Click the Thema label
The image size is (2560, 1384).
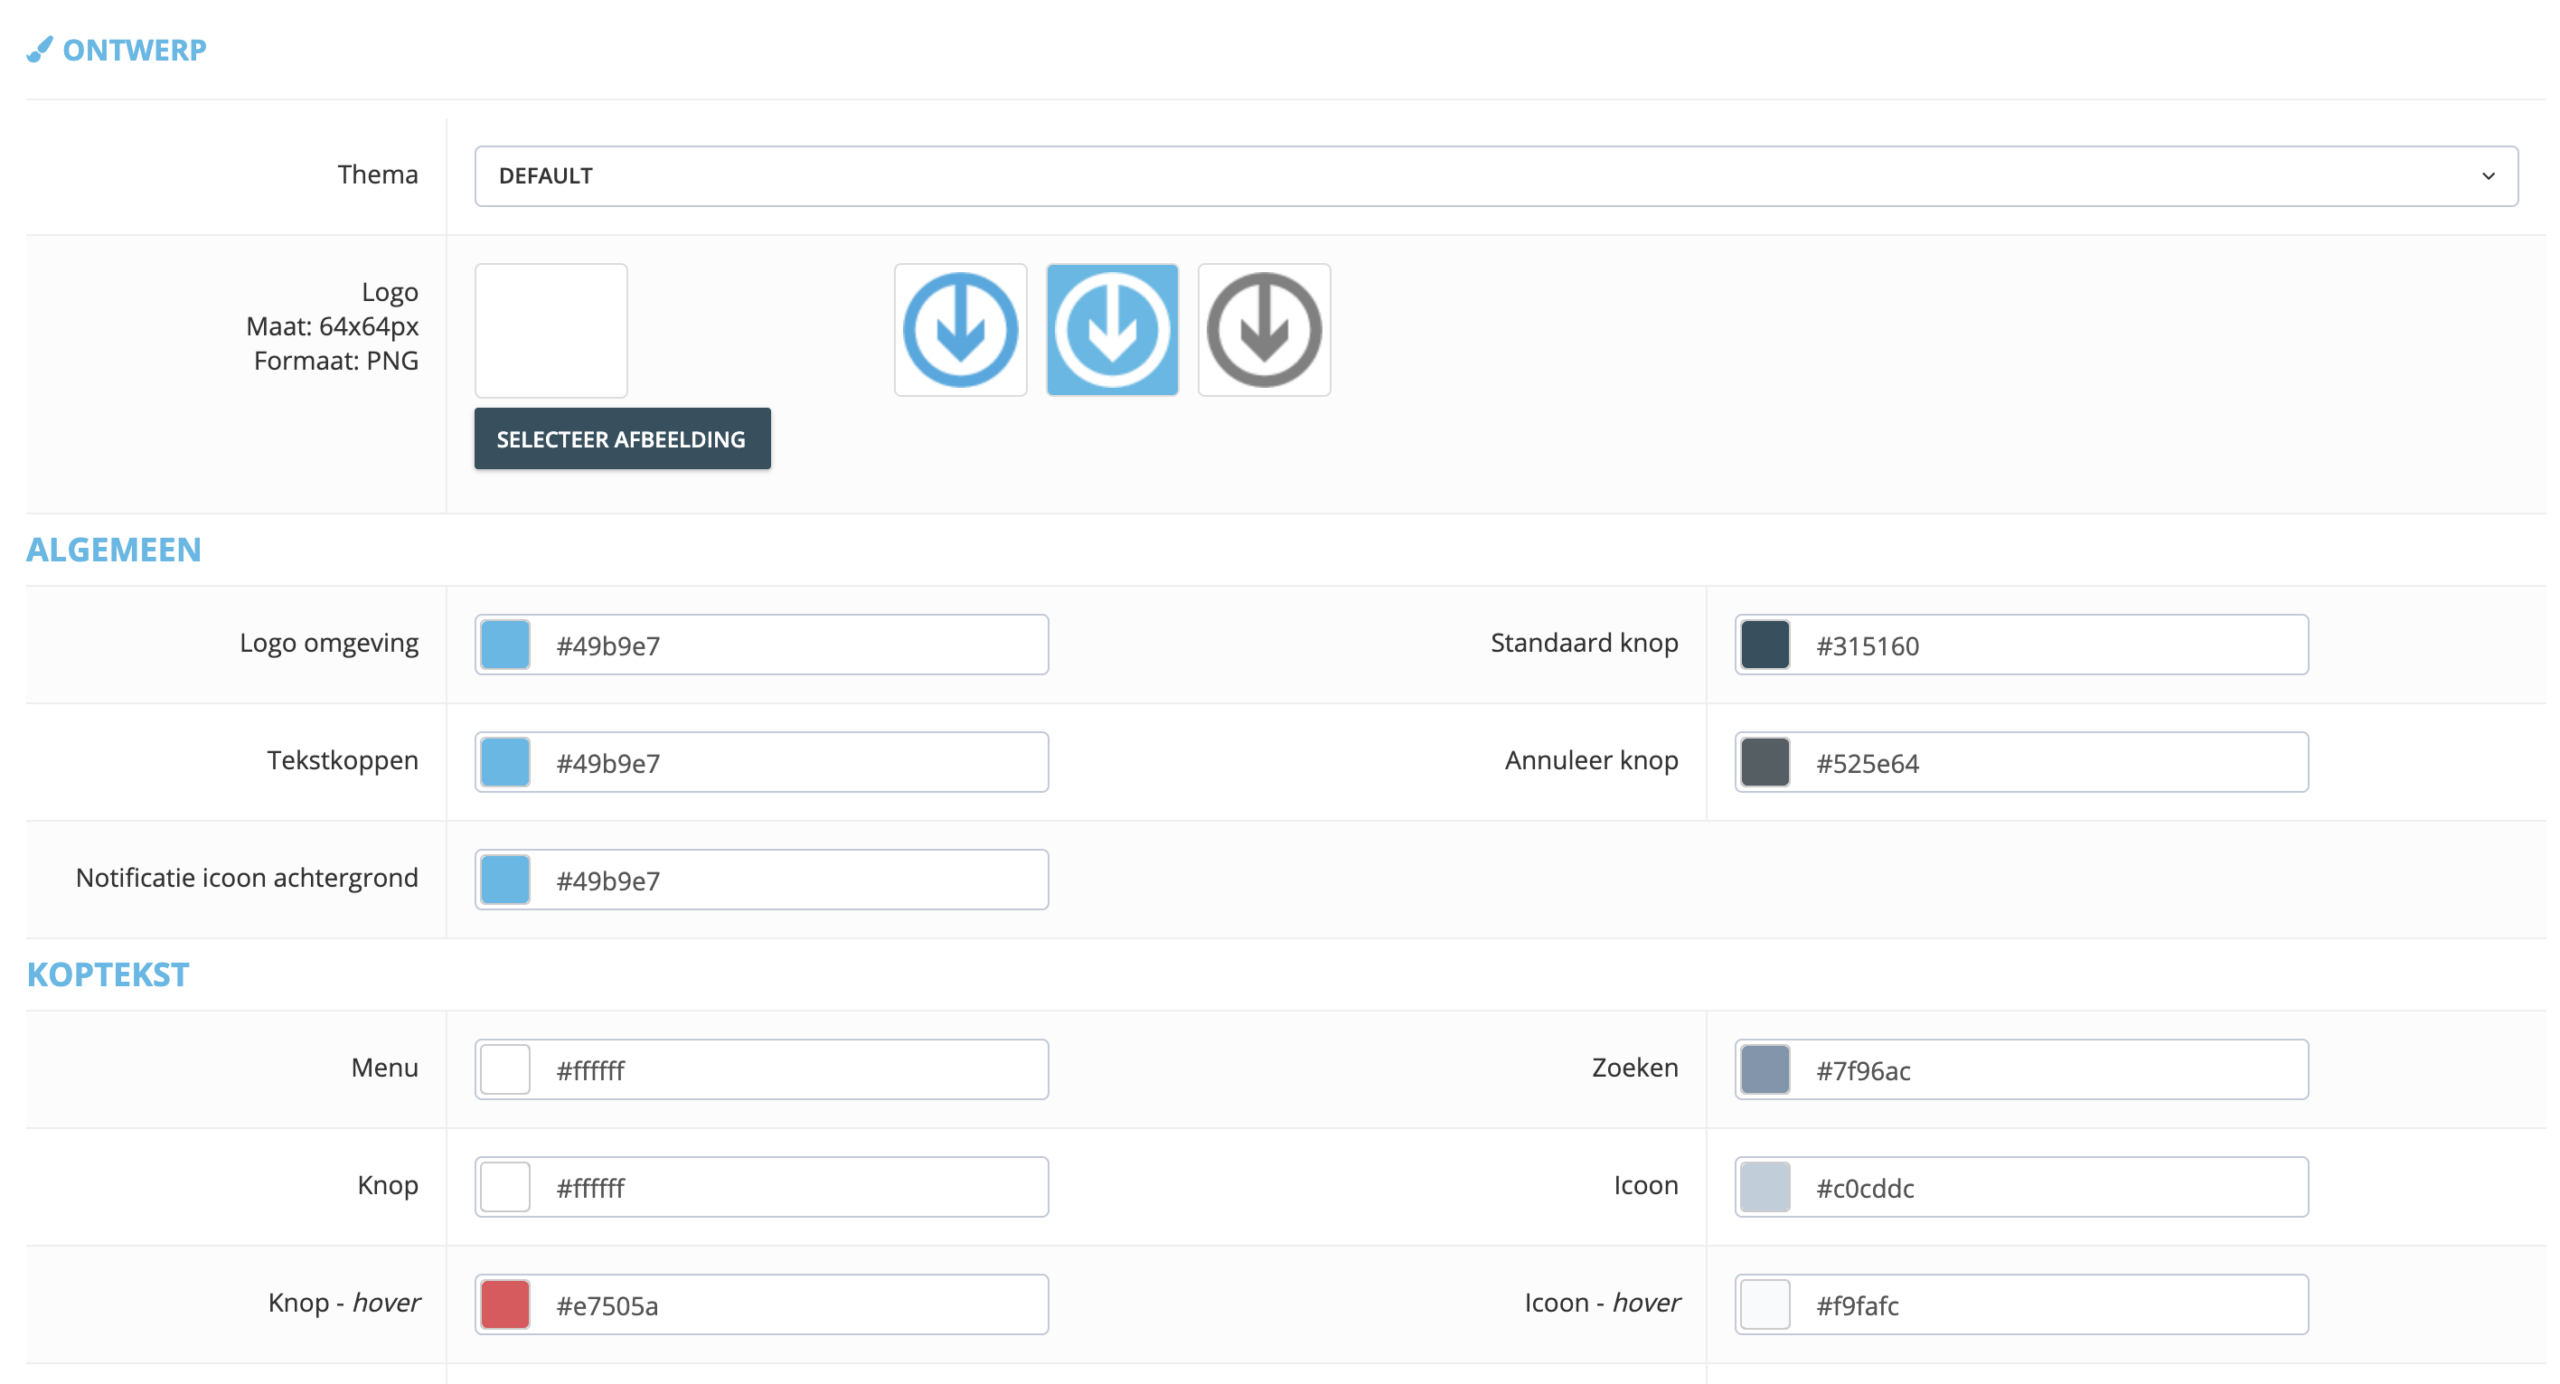coord(377,175)
